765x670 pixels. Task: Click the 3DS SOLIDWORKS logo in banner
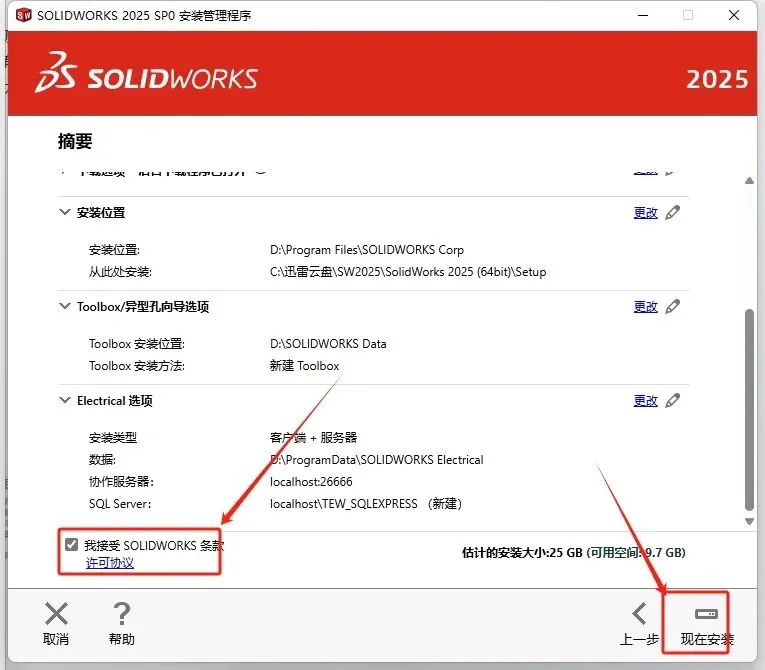(x=146, y=74)
